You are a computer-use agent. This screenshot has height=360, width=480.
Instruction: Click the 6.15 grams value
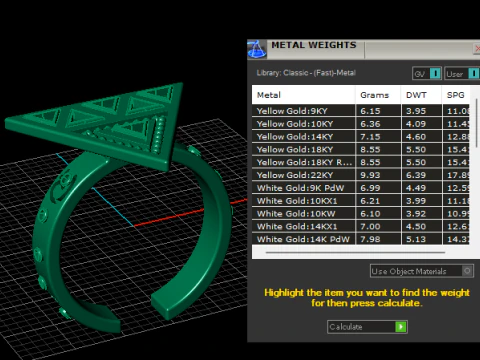point(370,111)
